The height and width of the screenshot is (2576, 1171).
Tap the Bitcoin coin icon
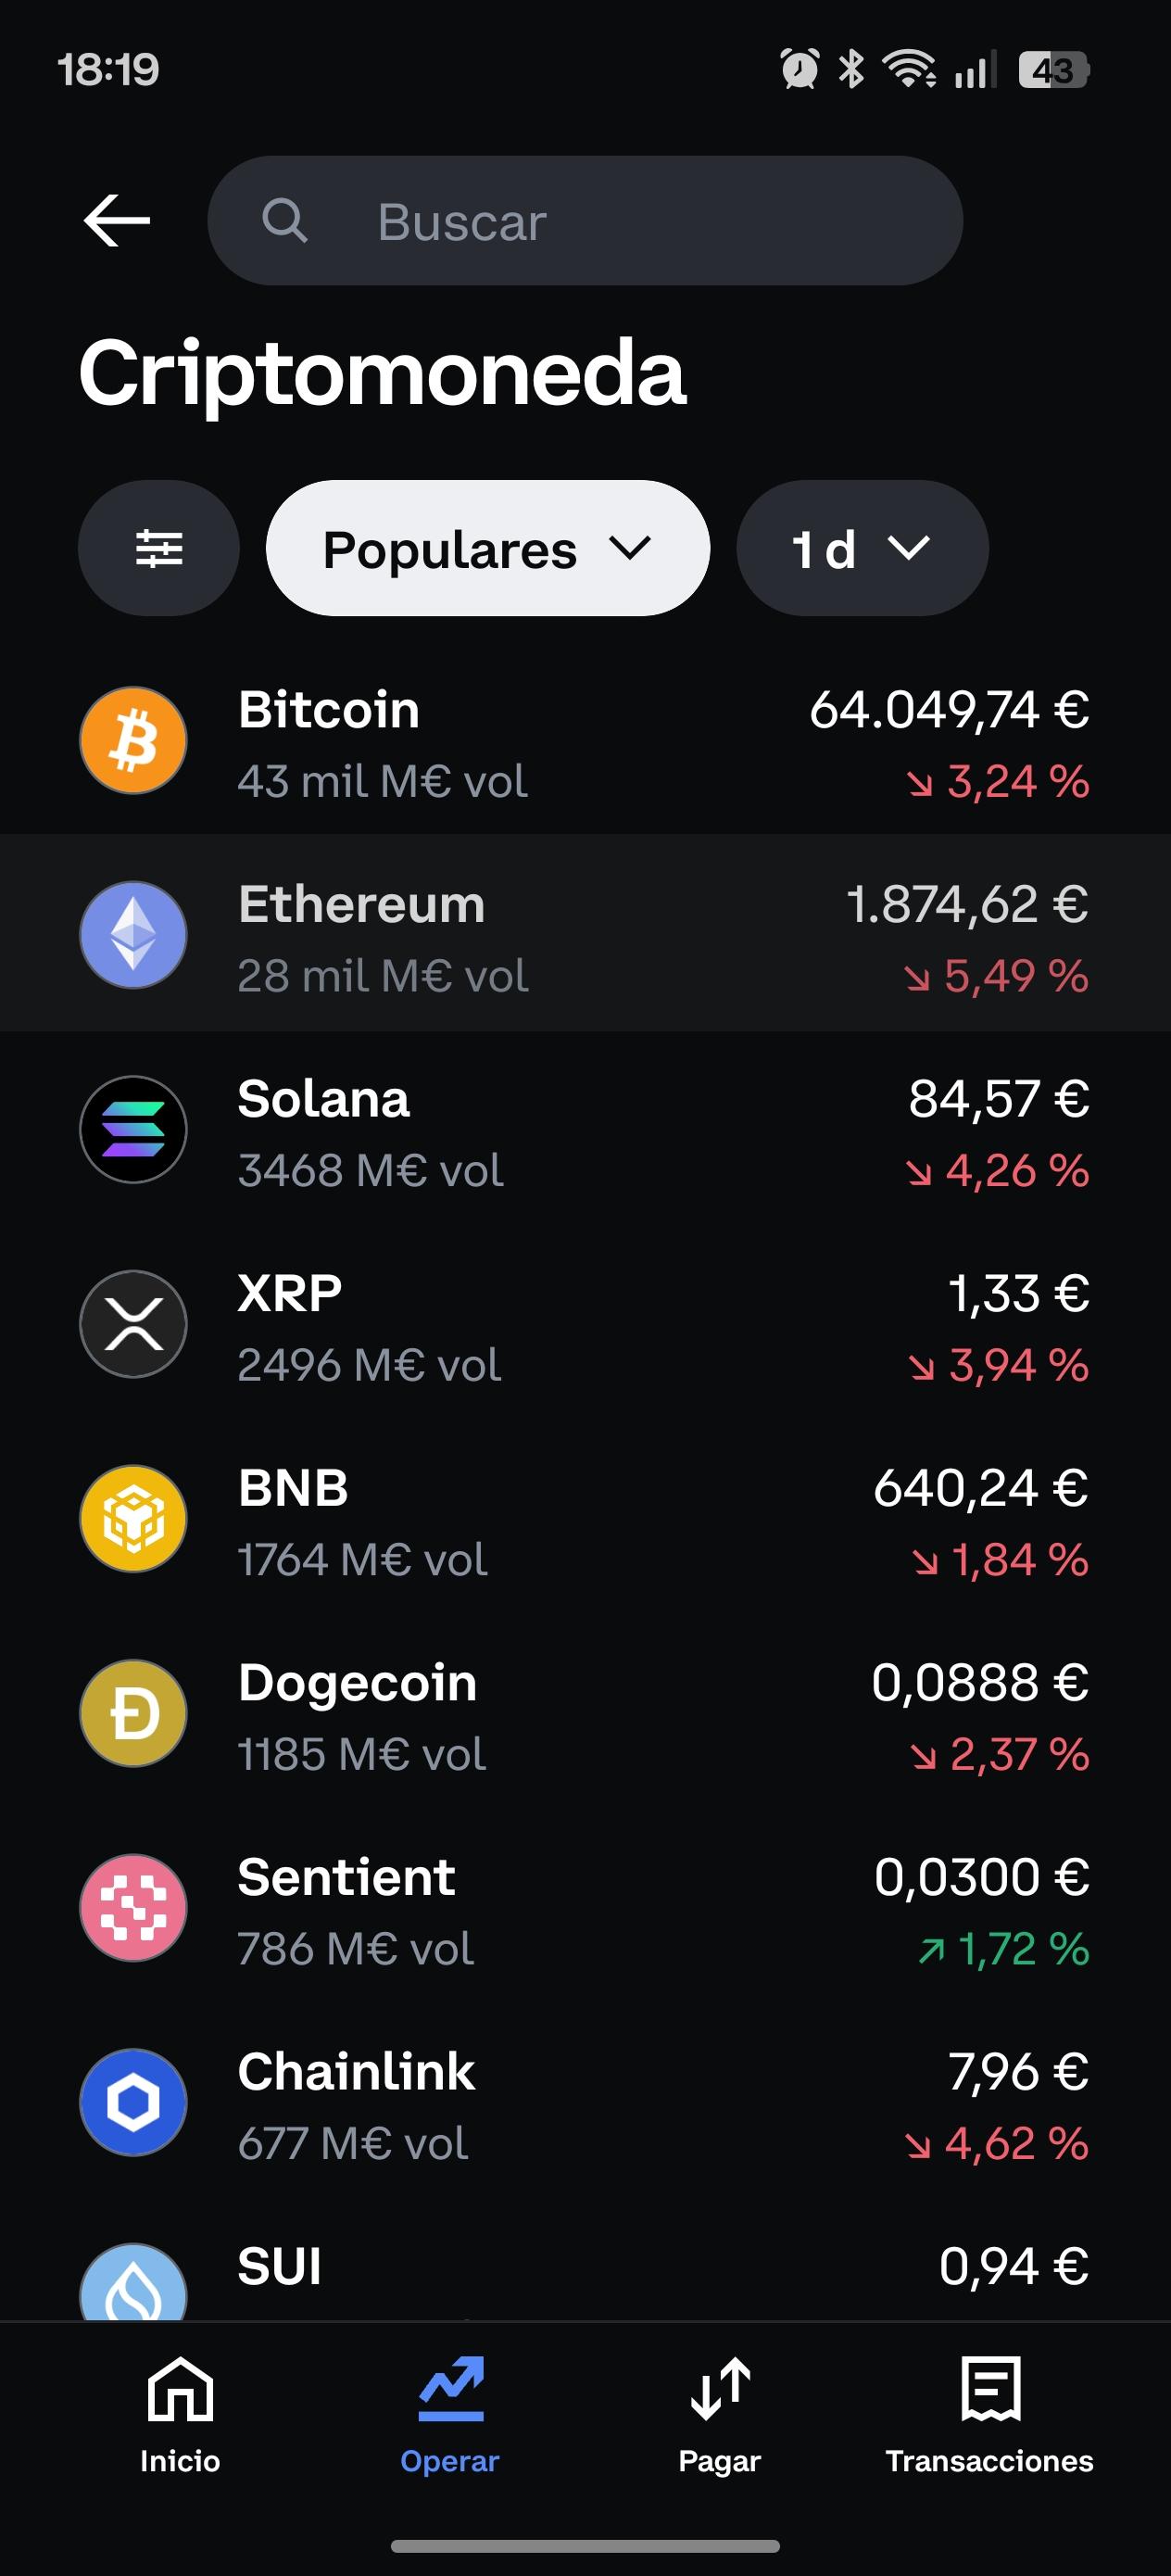[x=133, y=740]
